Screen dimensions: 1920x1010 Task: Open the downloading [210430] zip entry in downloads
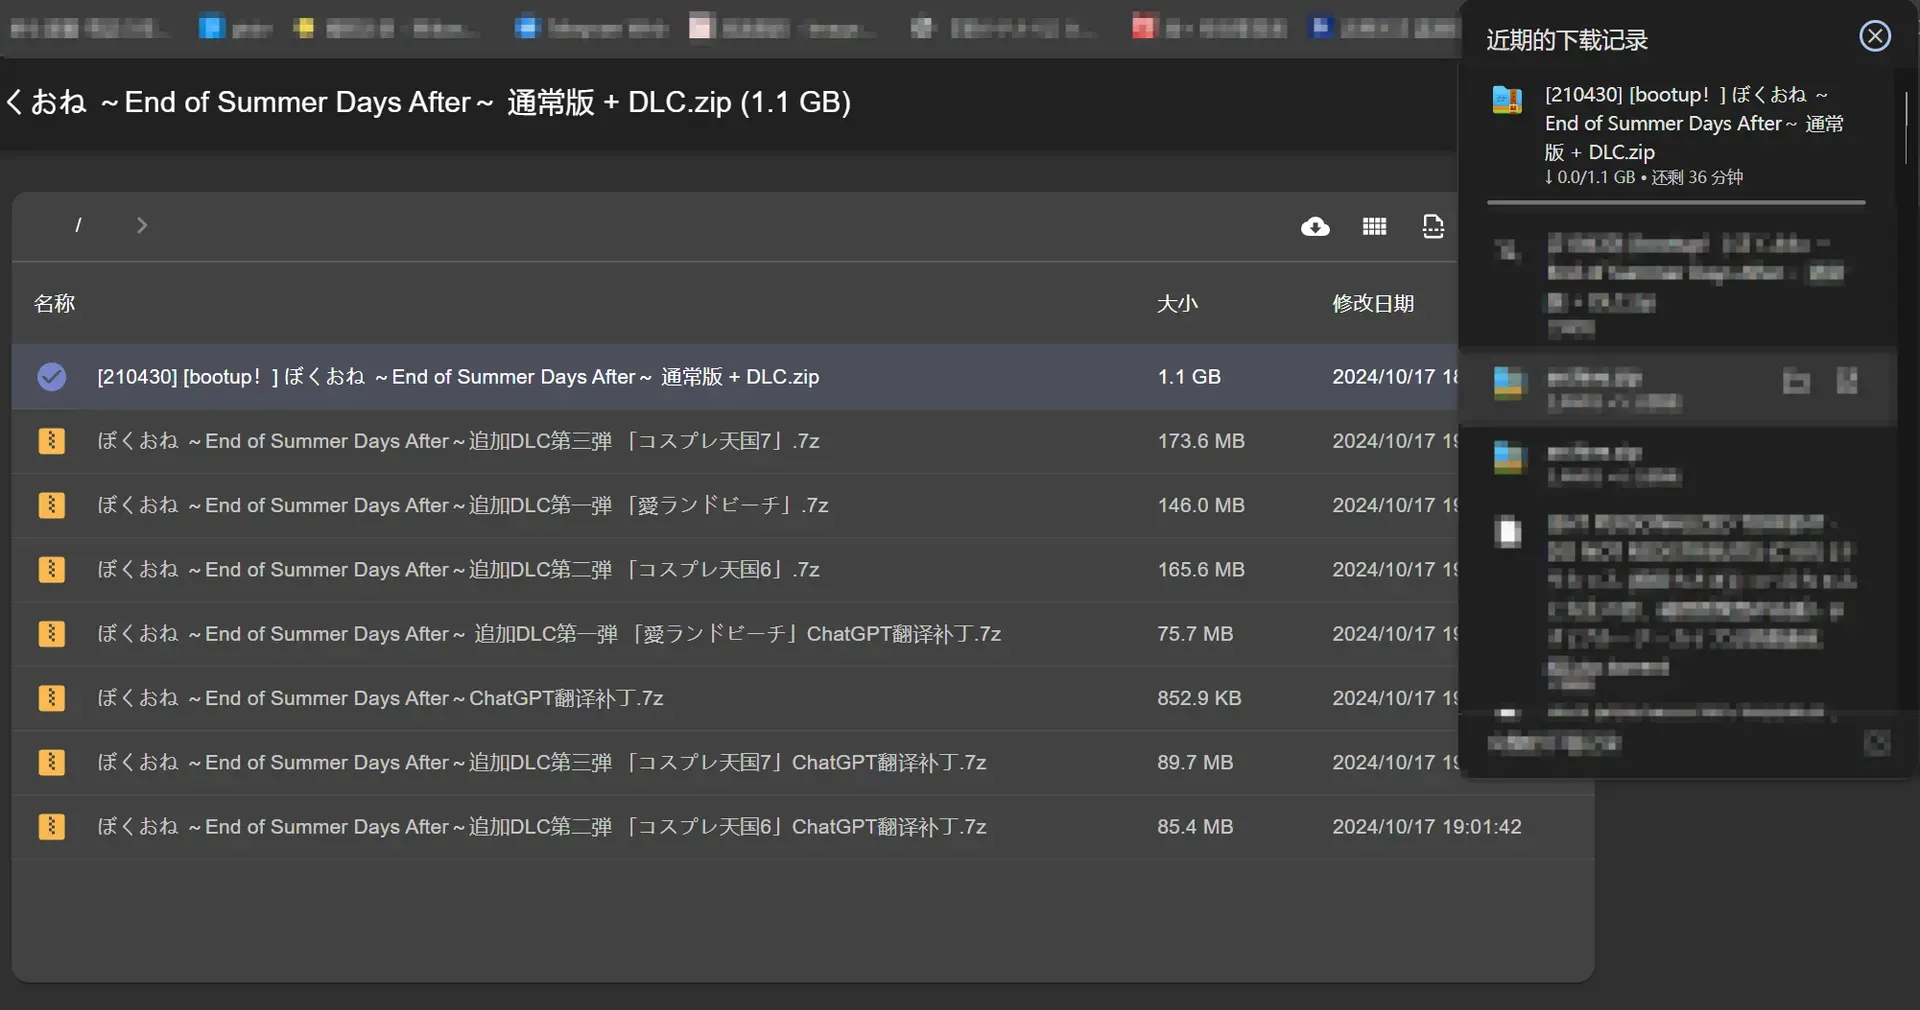1694,123
